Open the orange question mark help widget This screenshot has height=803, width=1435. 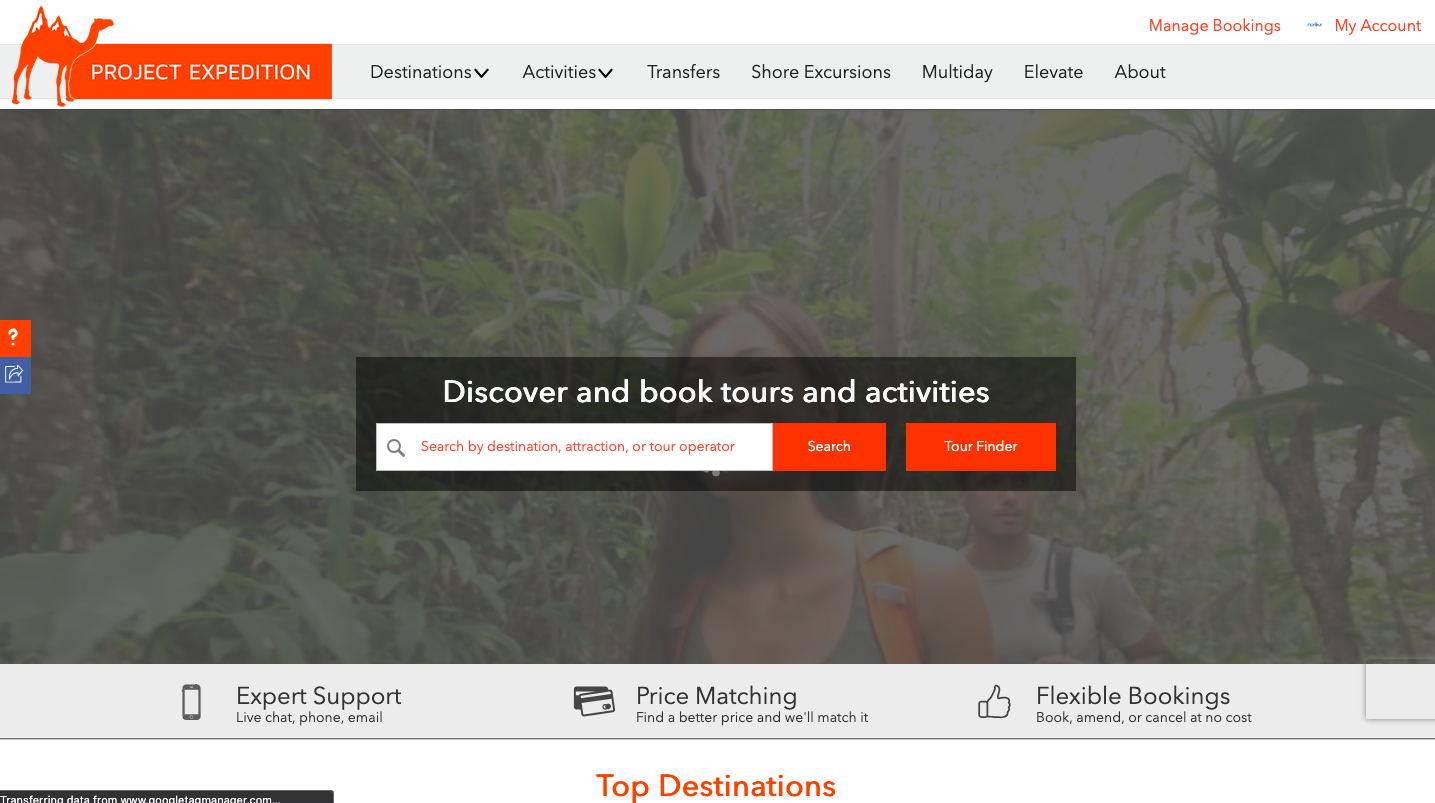tap(15, 338)
